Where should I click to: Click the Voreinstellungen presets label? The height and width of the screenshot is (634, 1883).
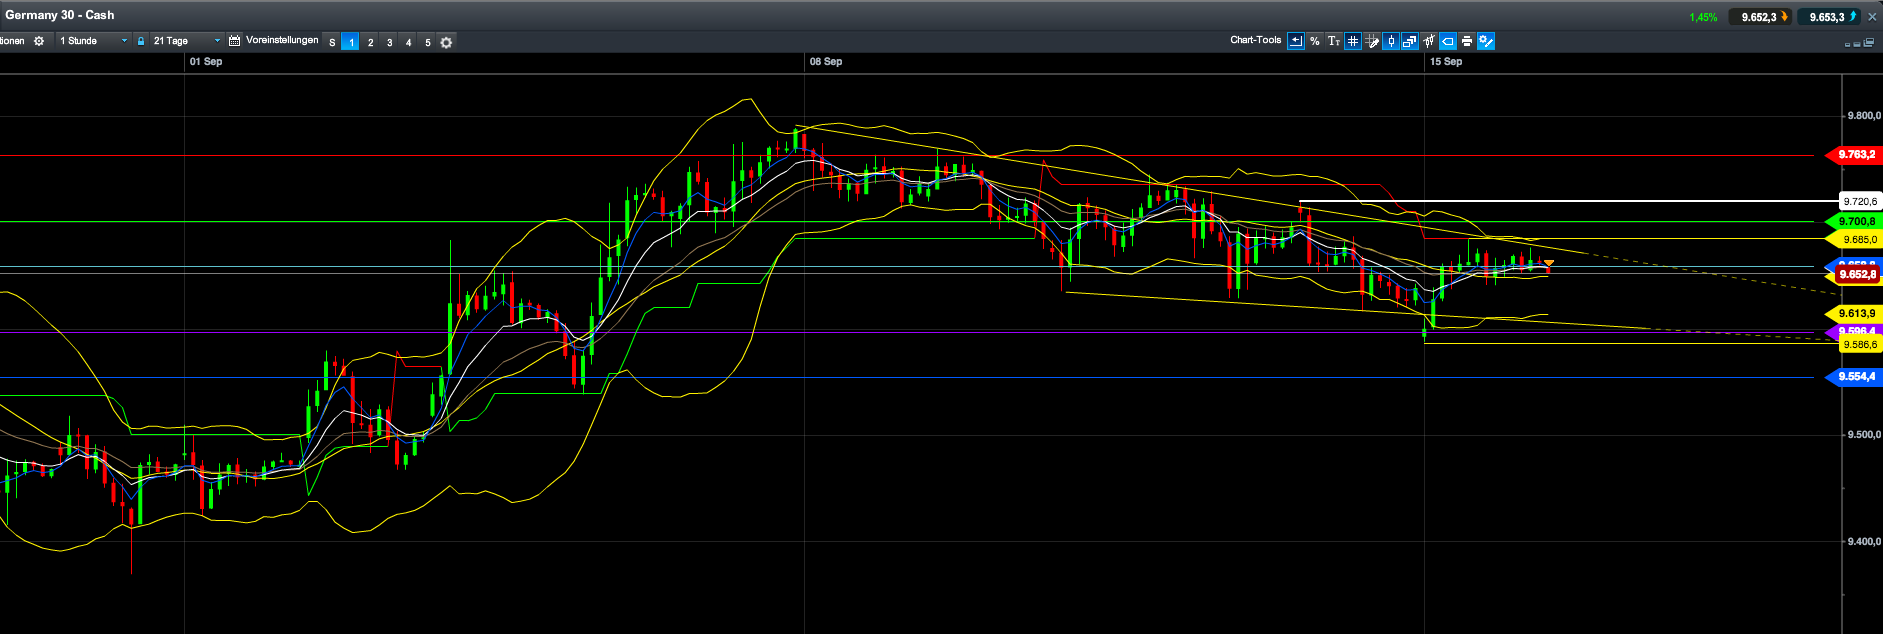(282, 40)
